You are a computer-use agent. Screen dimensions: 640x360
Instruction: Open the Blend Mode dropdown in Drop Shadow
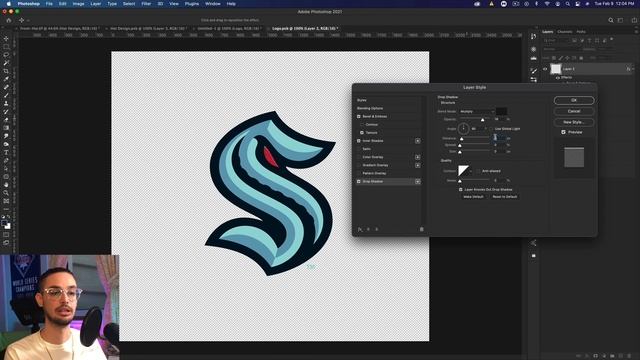click(x=477, y=111)
